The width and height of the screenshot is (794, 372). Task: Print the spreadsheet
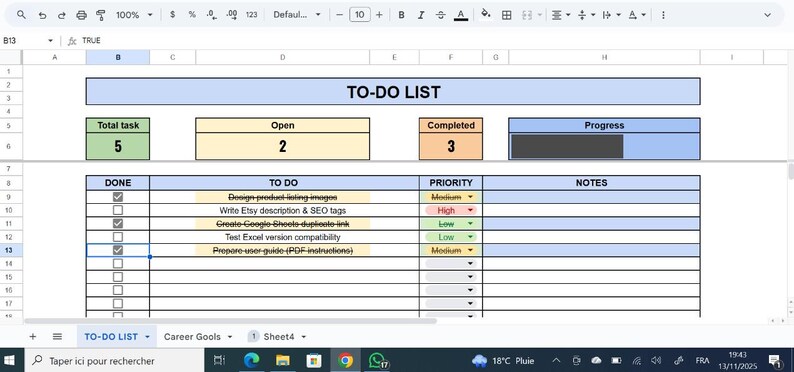(81, 15)
